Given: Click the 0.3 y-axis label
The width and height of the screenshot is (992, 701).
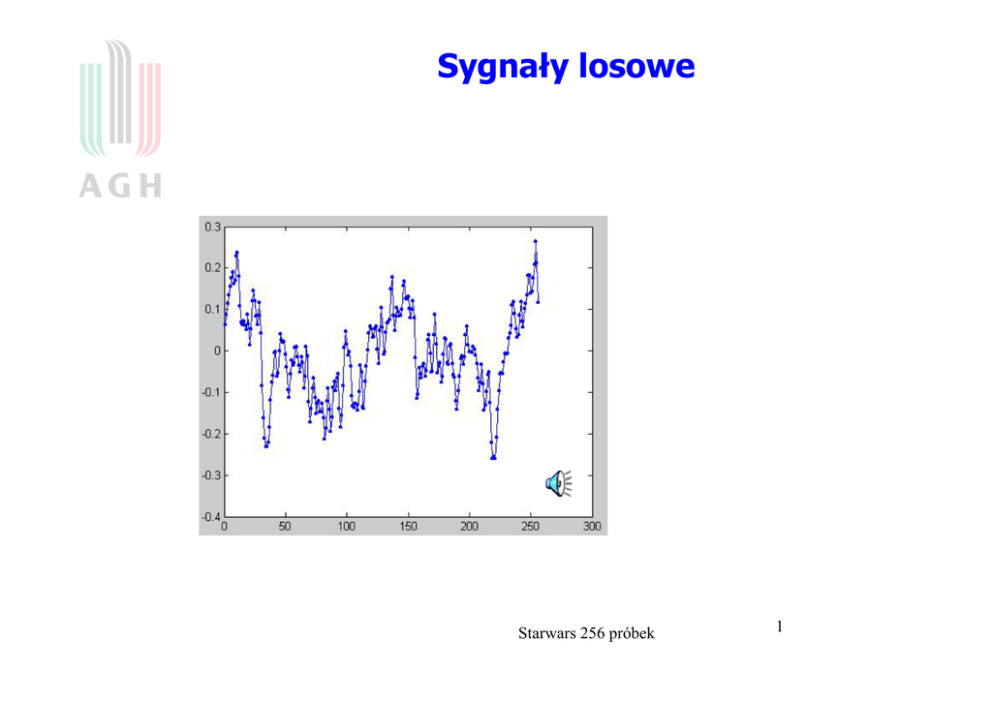Looking at the screenshot, I should point(212,227).
